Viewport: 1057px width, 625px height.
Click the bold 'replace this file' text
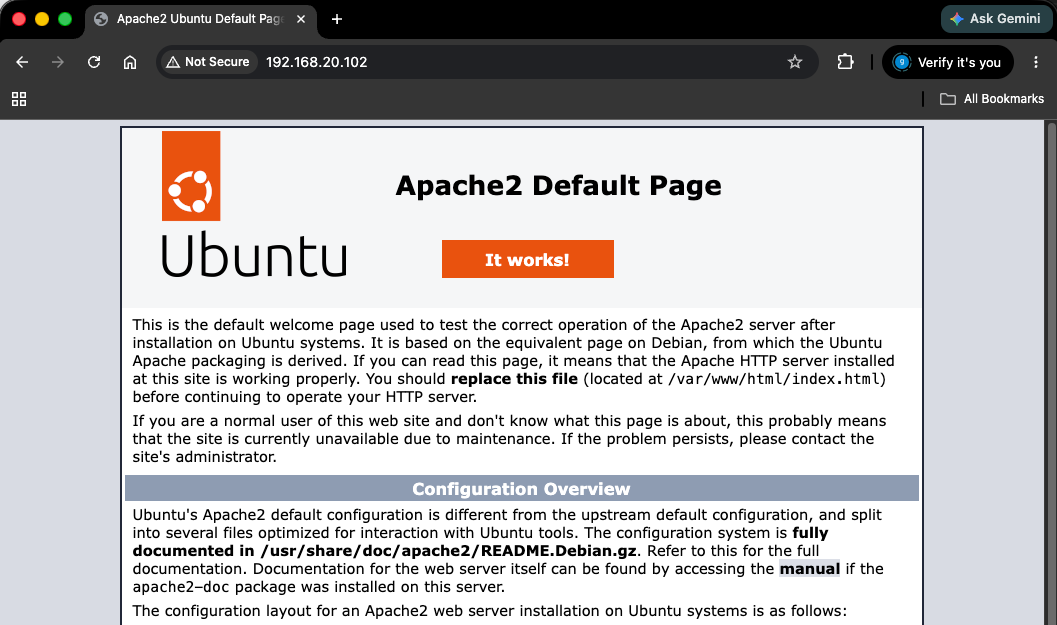pyautogui.click(x=514, y=379)
